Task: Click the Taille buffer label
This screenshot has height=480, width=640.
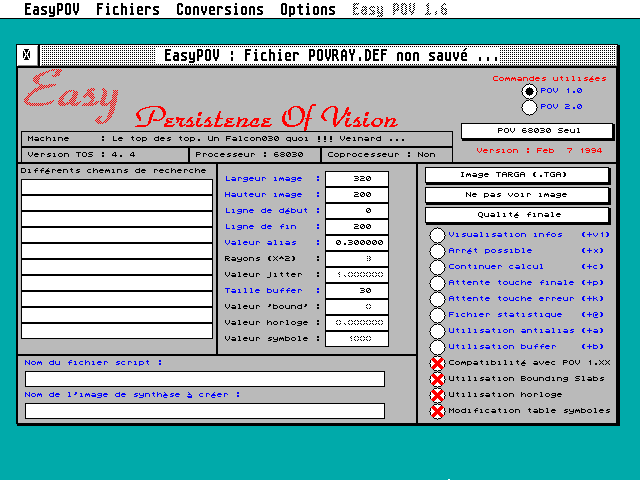Action: (264, 291)
